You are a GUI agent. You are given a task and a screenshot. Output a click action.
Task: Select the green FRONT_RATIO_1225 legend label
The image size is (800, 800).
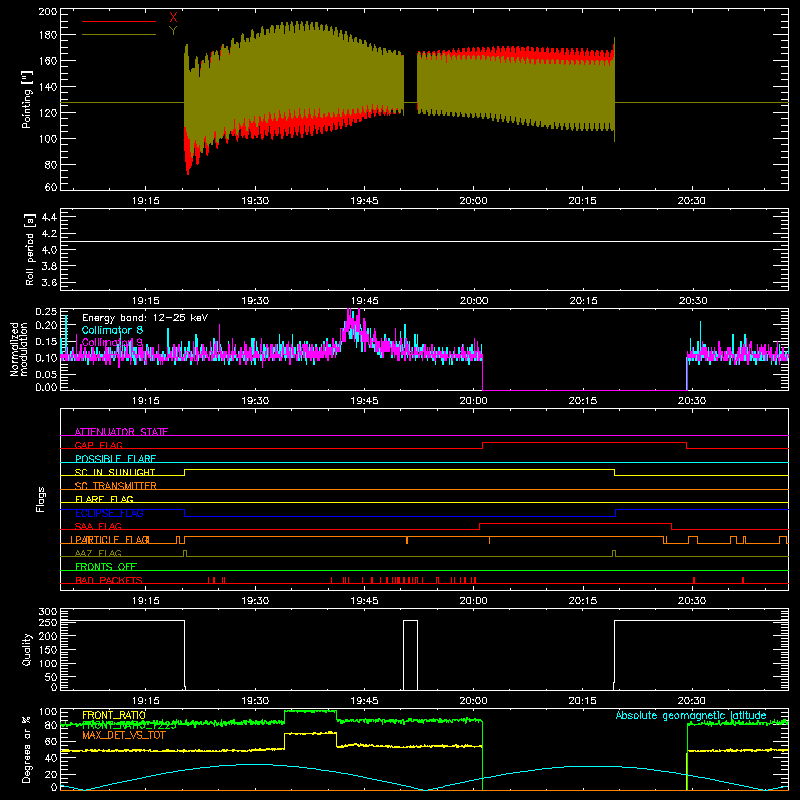click(x=129, y=725)
